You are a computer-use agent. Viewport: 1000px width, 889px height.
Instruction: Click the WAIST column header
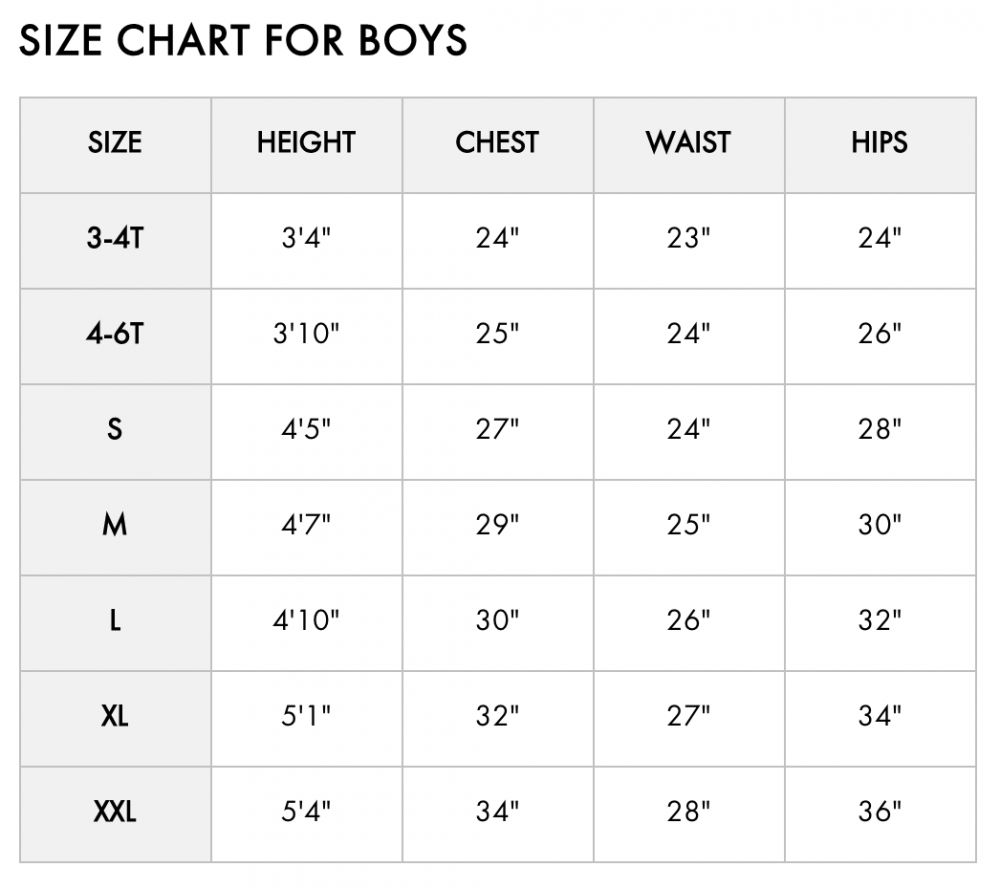pyautogui.click(x=689, y=145)
